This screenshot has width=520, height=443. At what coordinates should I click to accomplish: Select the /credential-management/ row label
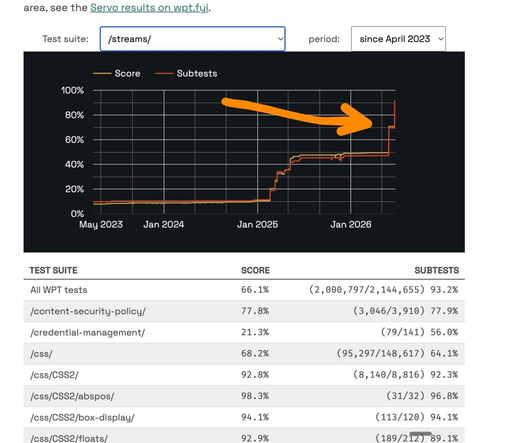(x=88, y=333)
